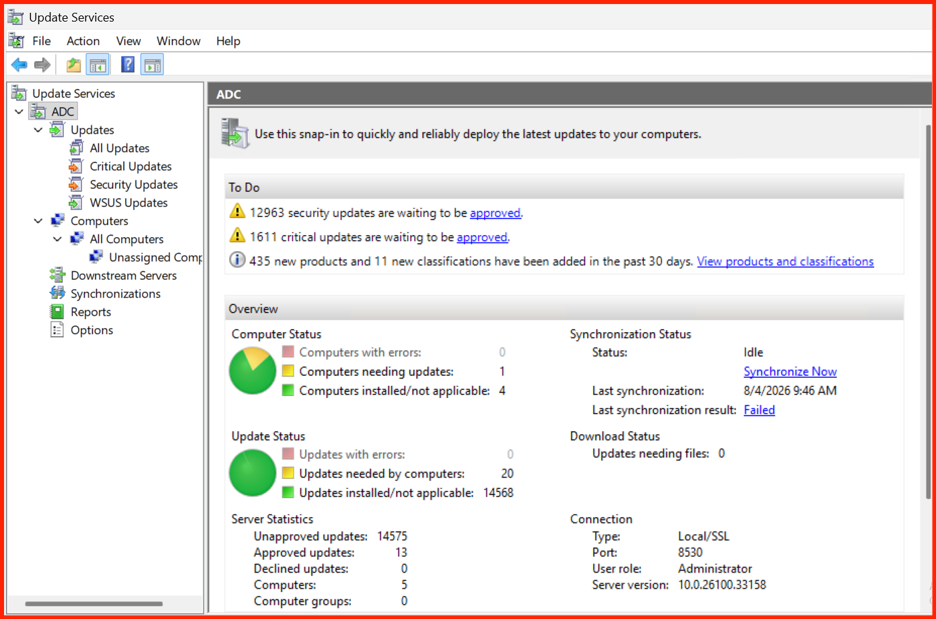Click 'Computers installed/not applicable:' label

394,390
